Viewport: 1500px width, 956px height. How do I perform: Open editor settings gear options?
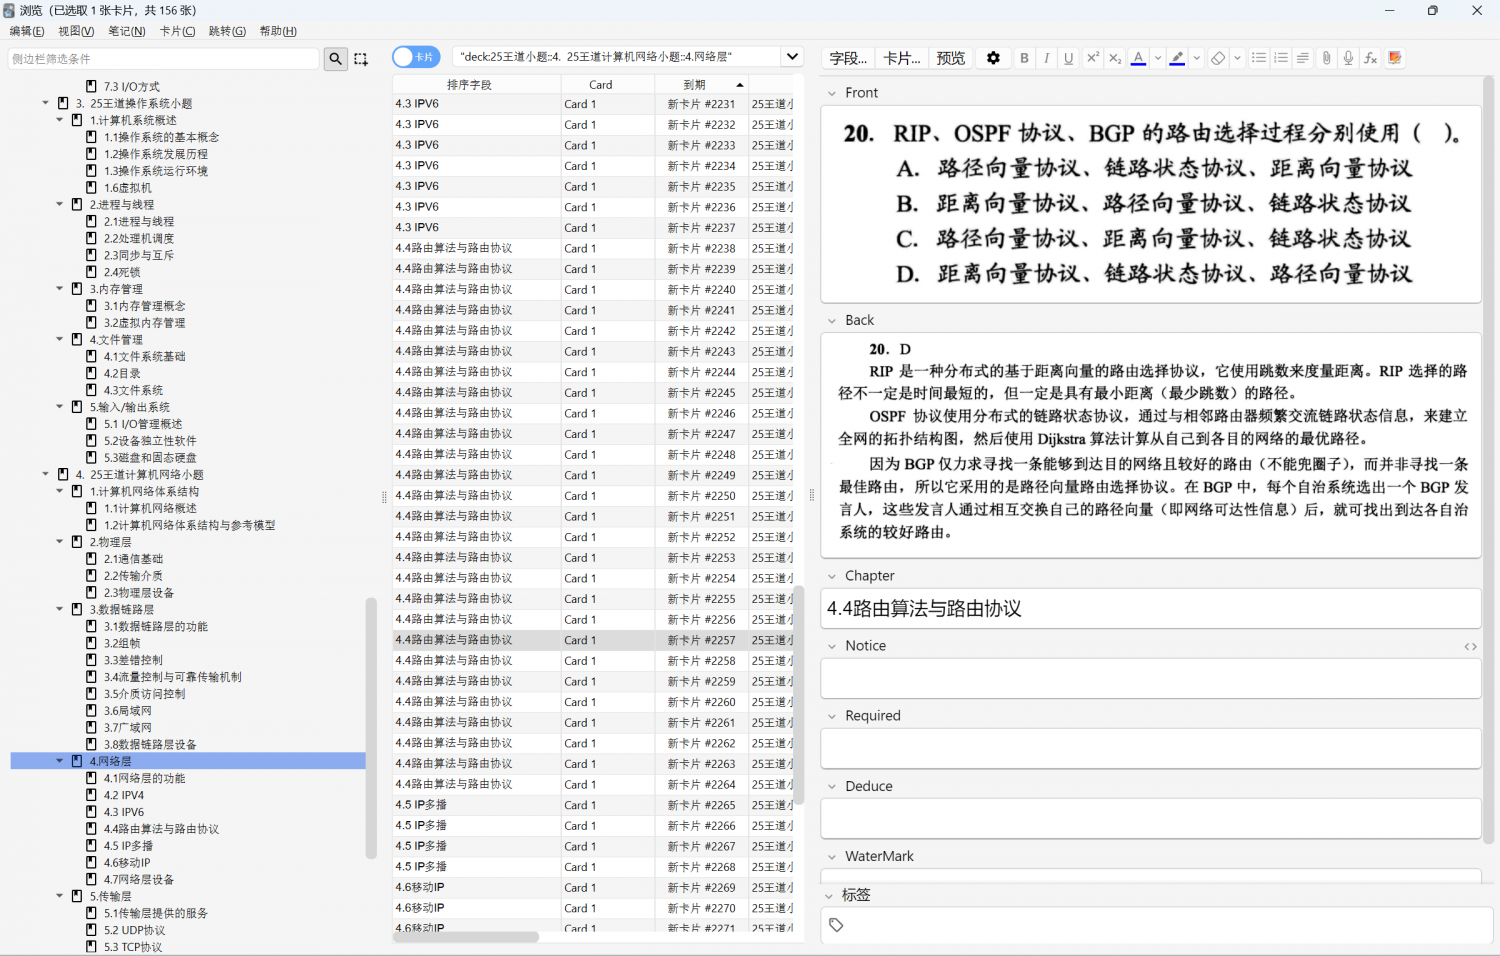(993, 58)
